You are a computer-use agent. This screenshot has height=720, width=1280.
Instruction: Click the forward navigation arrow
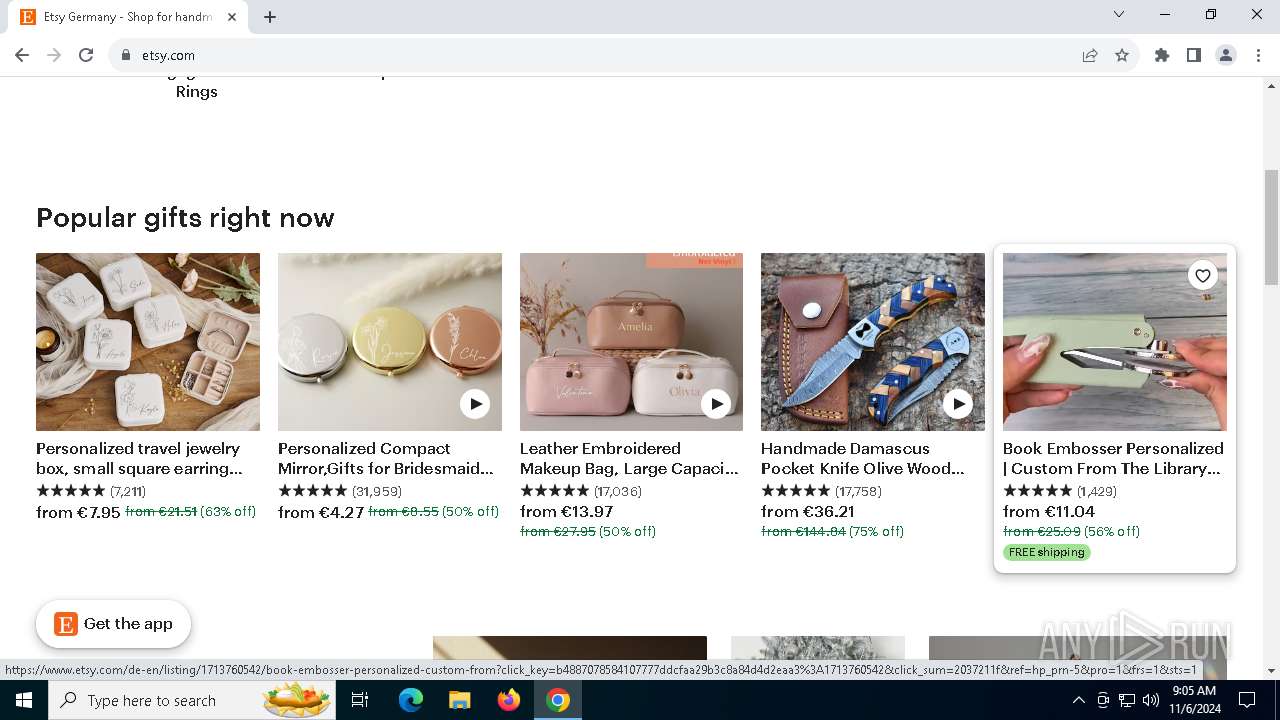tap(54, 55)
